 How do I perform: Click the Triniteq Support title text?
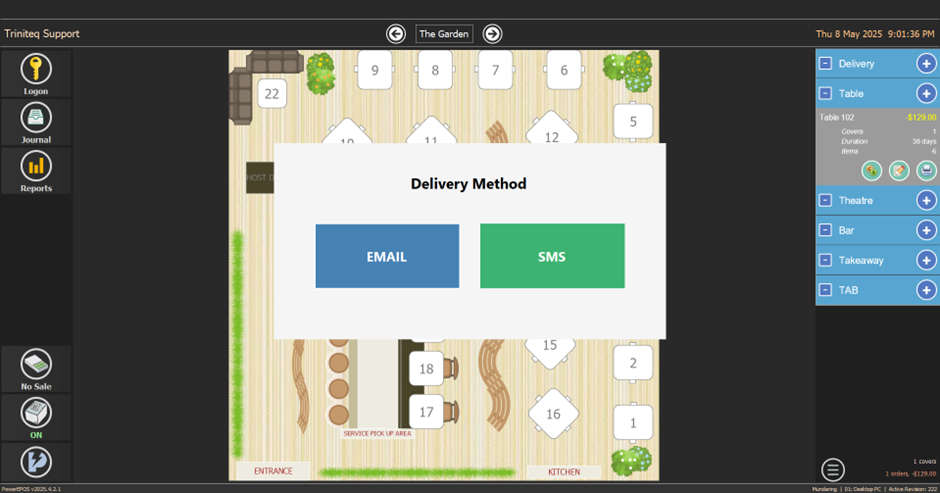[x=42, y=34]
